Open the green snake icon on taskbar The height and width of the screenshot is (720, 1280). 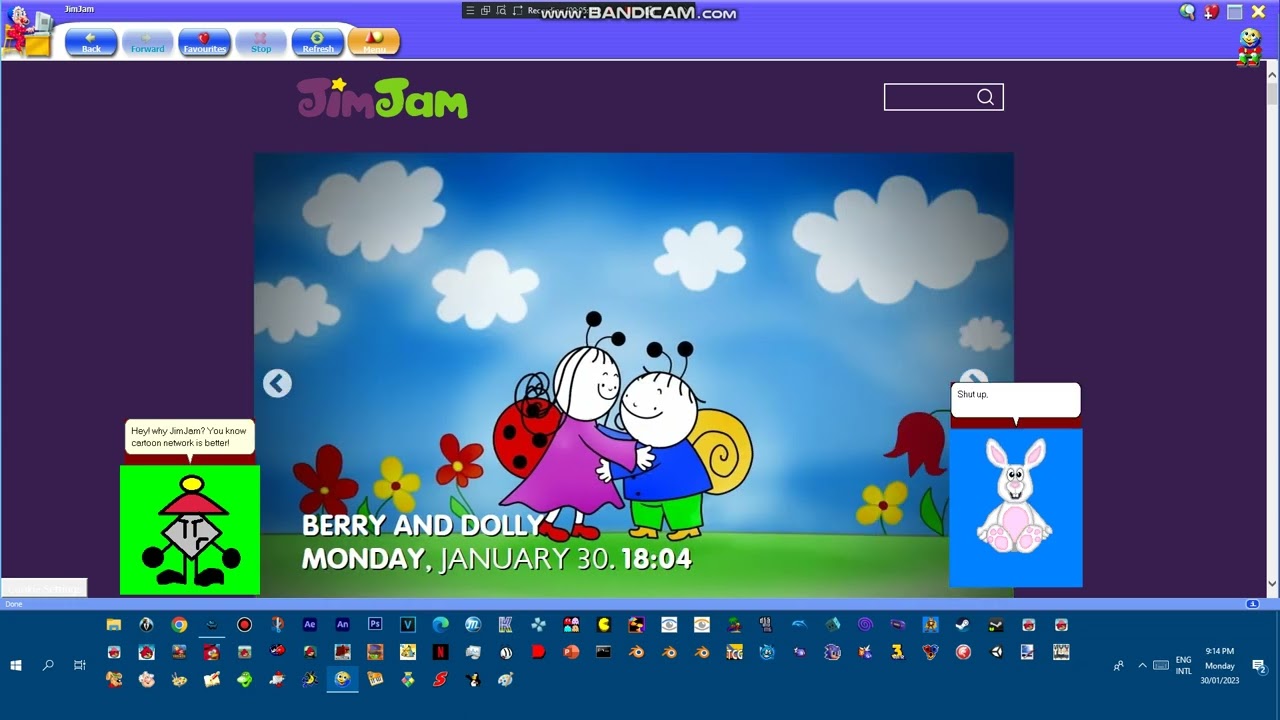tap(244, 679)
